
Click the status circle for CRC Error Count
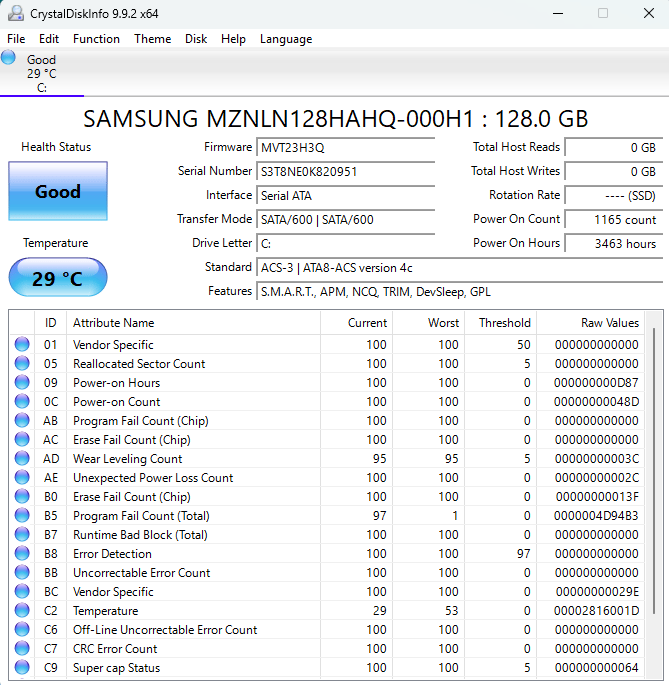tap(22, 648)
